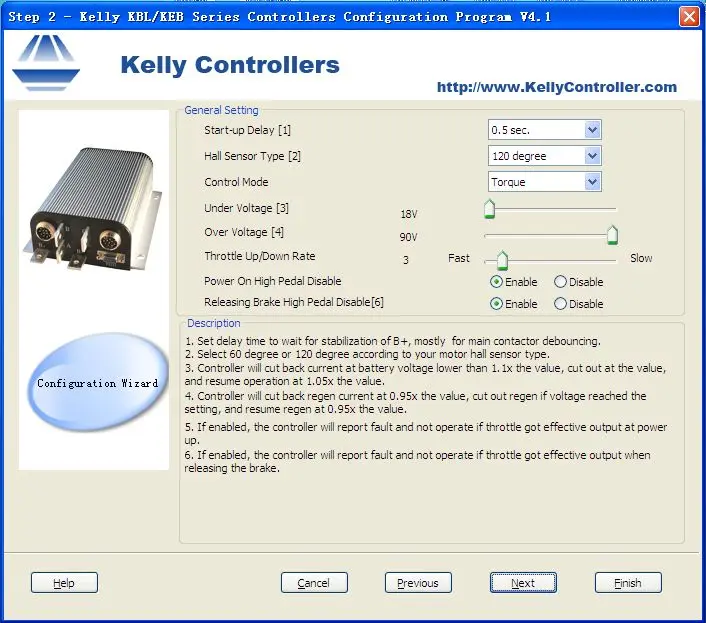Viewport: 706px width, 623px height.
Task: Click the General Setting group title
Action: [x=222, y=110]
